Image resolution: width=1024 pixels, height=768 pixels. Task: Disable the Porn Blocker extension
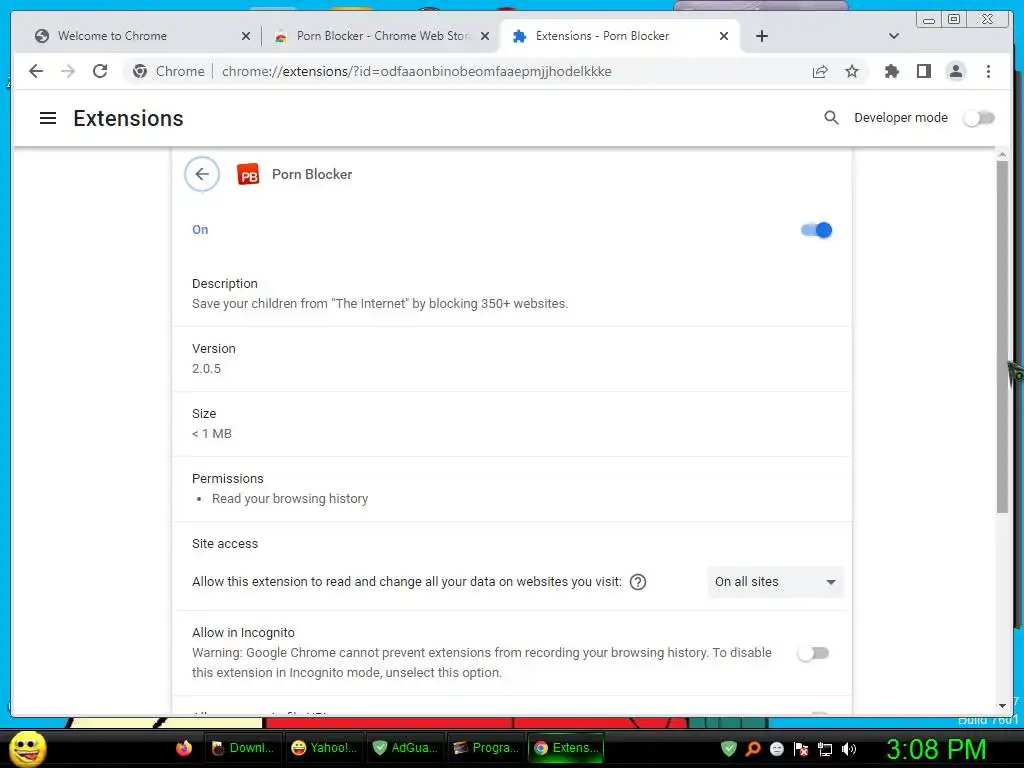(x=816, y=230)
